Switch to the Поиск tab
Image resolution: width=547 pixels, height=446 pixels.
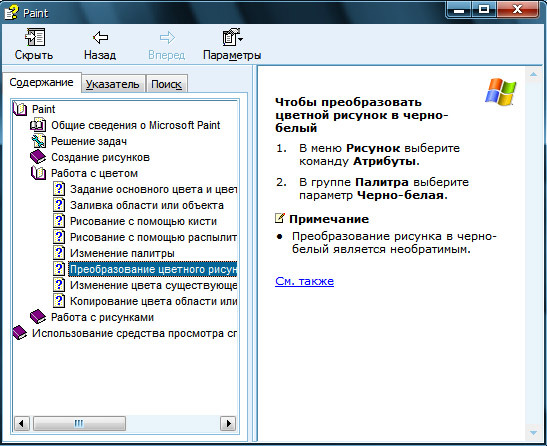coord(166,84)
